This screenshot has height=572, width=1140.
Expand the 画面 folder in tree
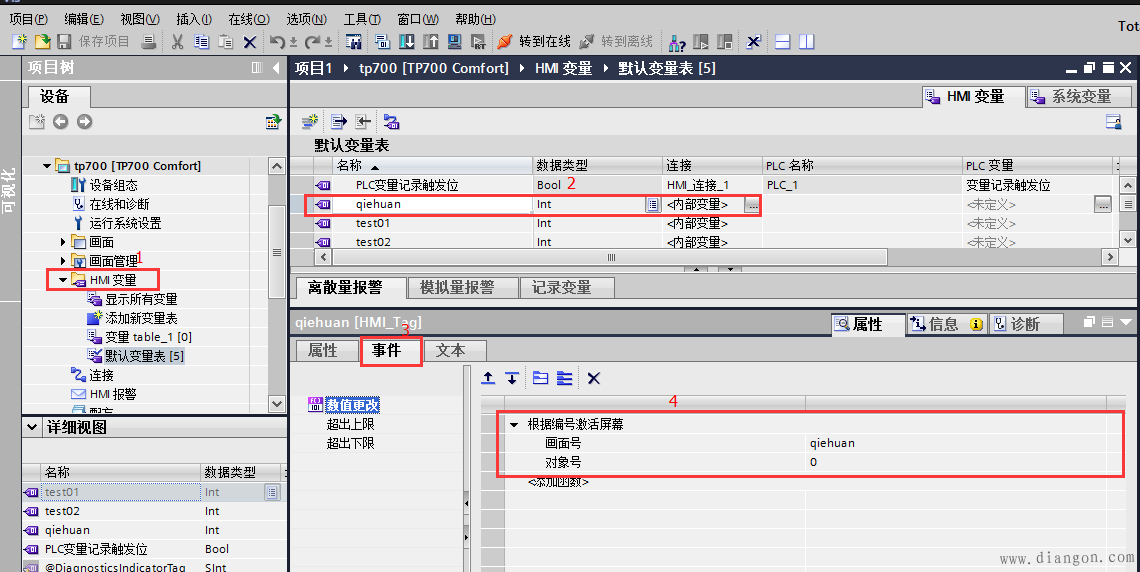pyautogui.click(x=63, y=241)
